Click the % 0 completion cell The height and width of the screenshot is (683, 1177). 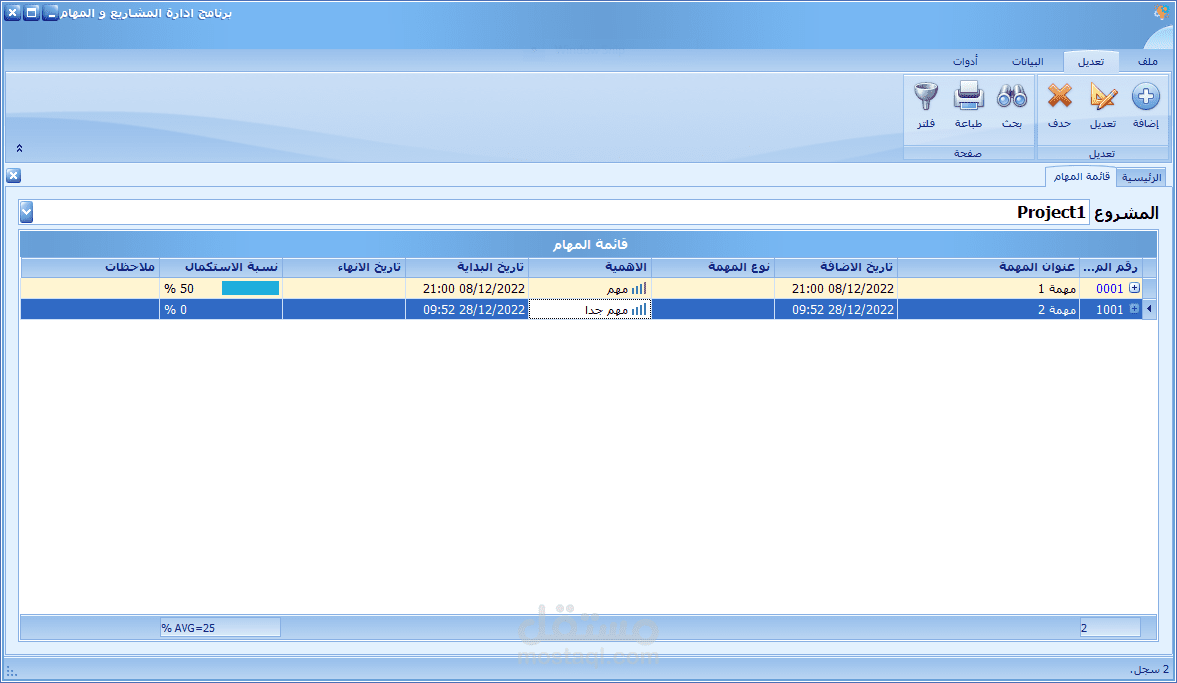(221, 309)
